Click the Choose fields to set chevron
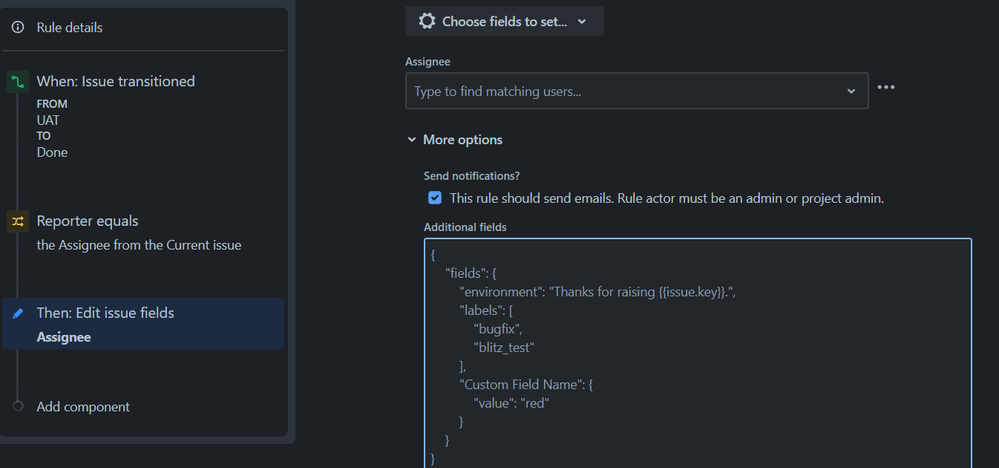This screenshot has width=999, height=468. (x=582, y=22)
